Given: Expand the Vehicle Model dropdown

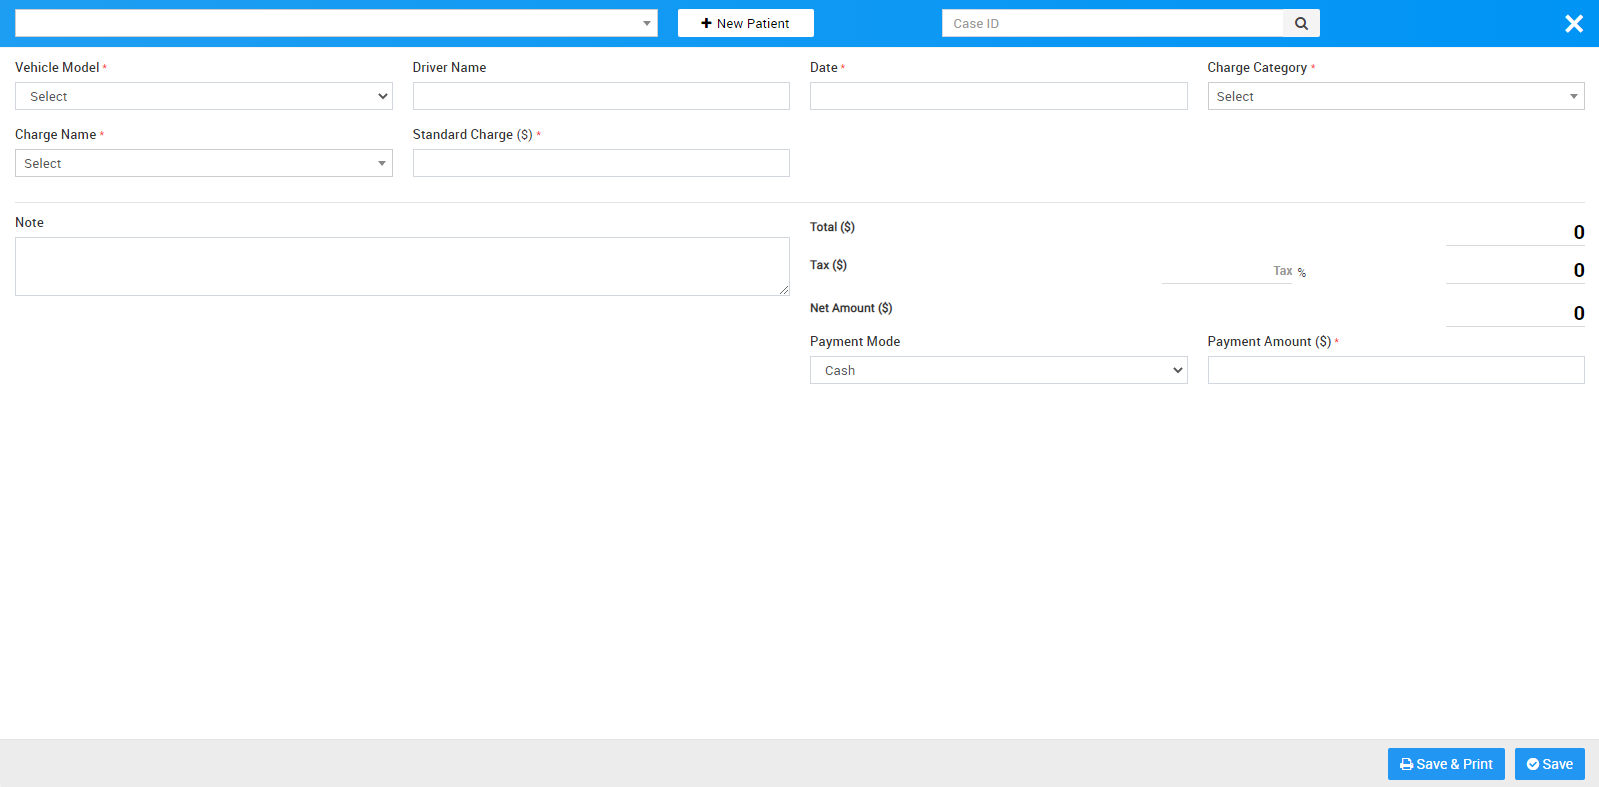Looking at the screenshot, I should coord(203,97).
